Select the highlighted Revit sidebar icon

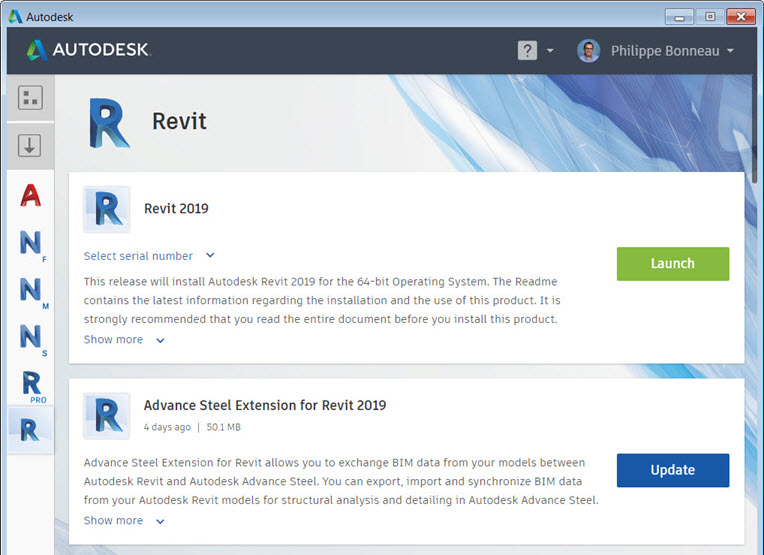click(30, 430)
